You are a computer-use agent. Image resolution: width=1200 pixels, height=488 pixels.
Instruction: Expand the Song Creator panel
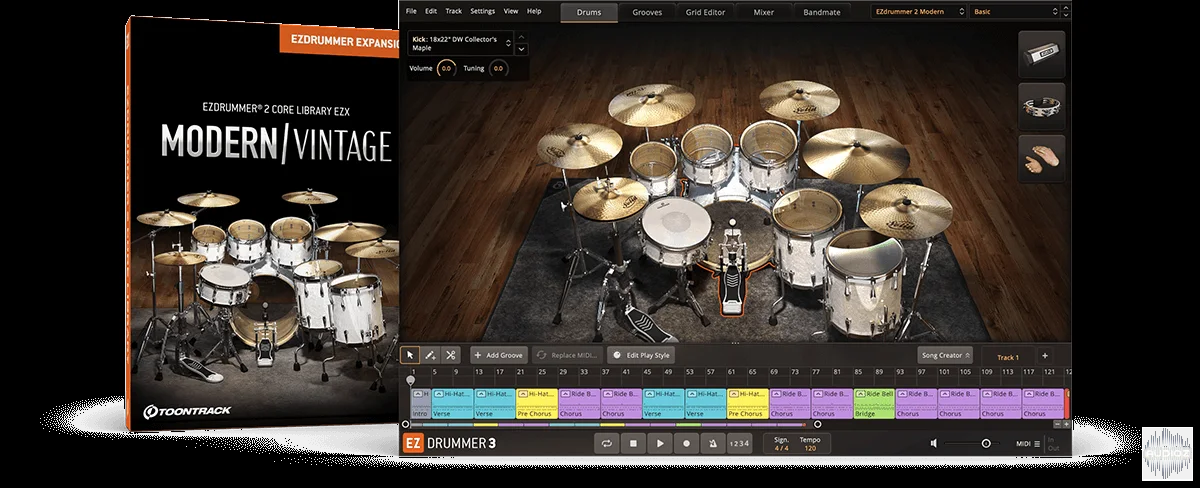point(945,355)
